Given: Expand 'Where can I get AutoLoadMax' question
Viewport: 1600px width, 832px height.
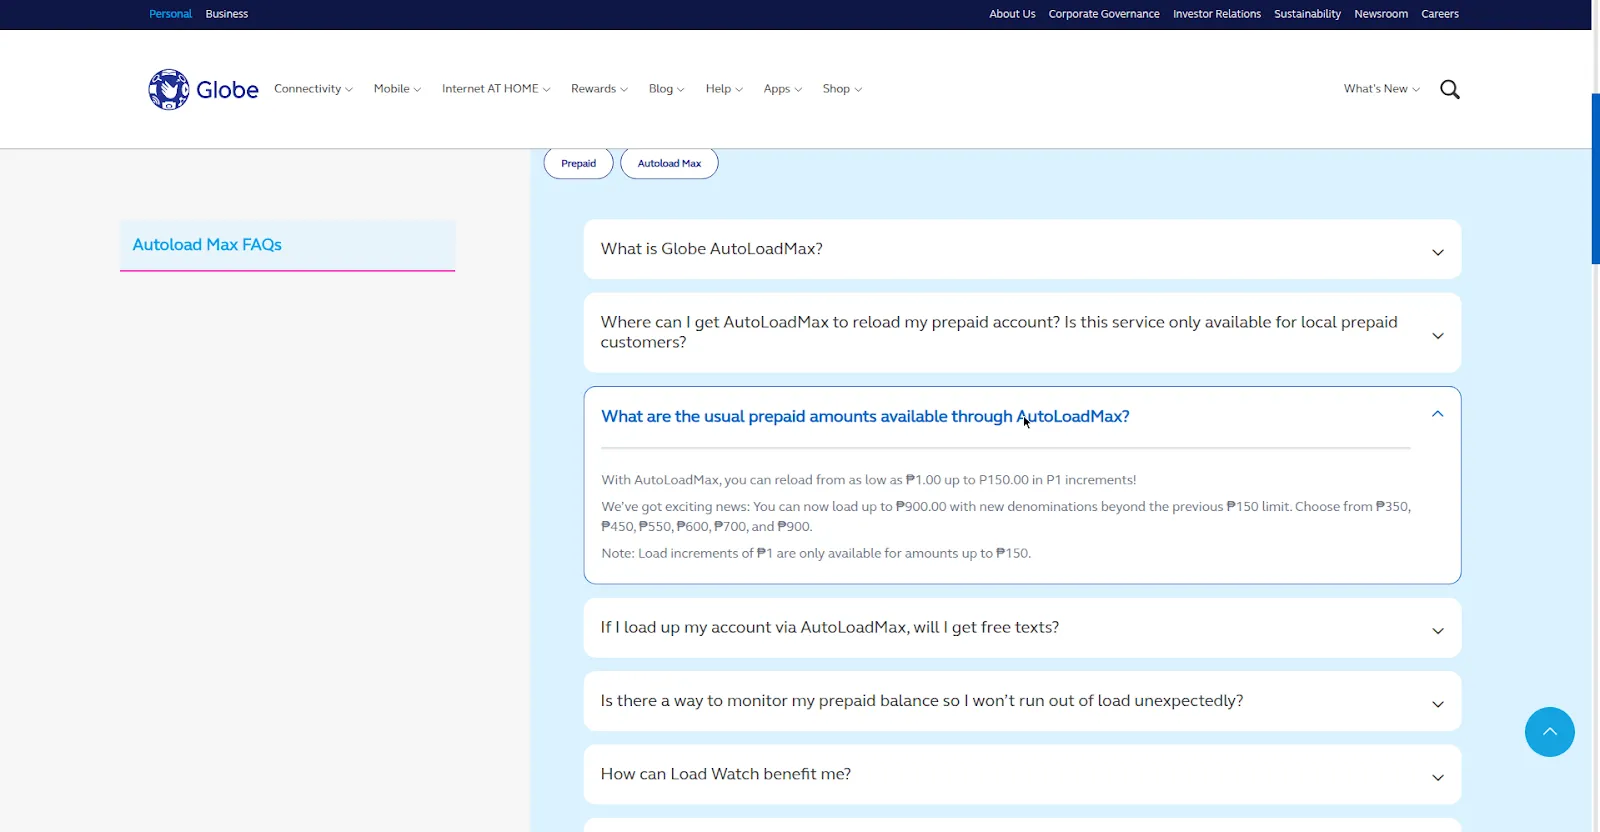Looking at the screenshot, I should [x=1022, y=332].
